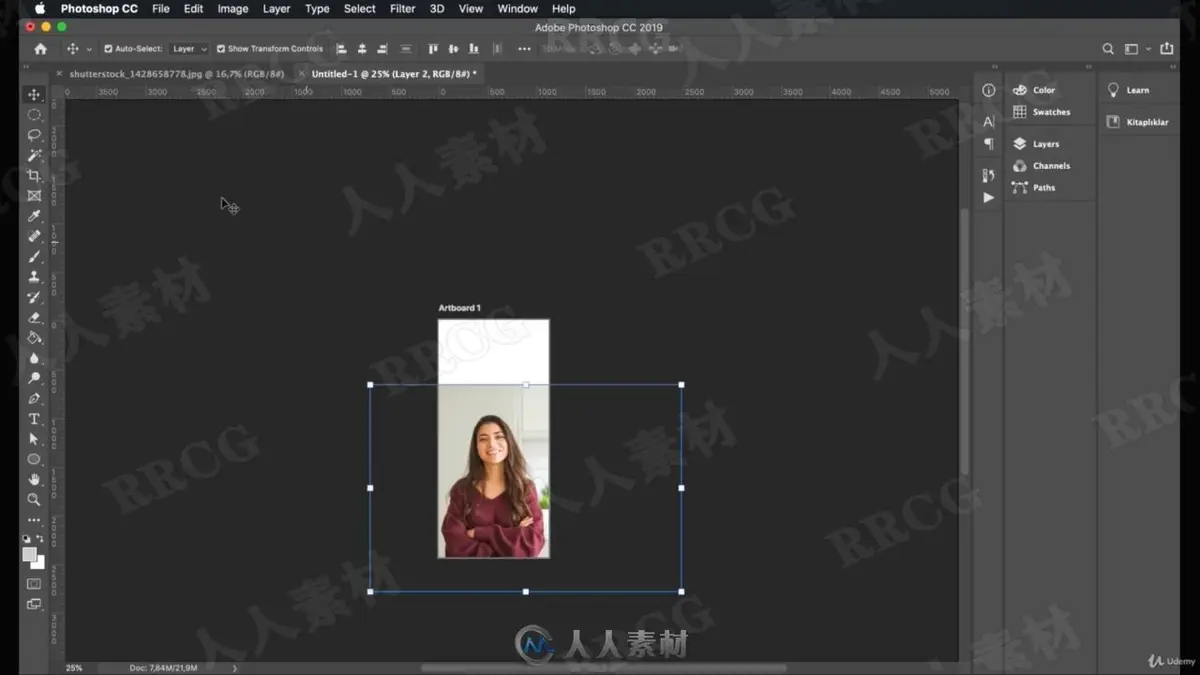Change screen mode icon
Screen dimensions: 1200x675
point(34,604)
